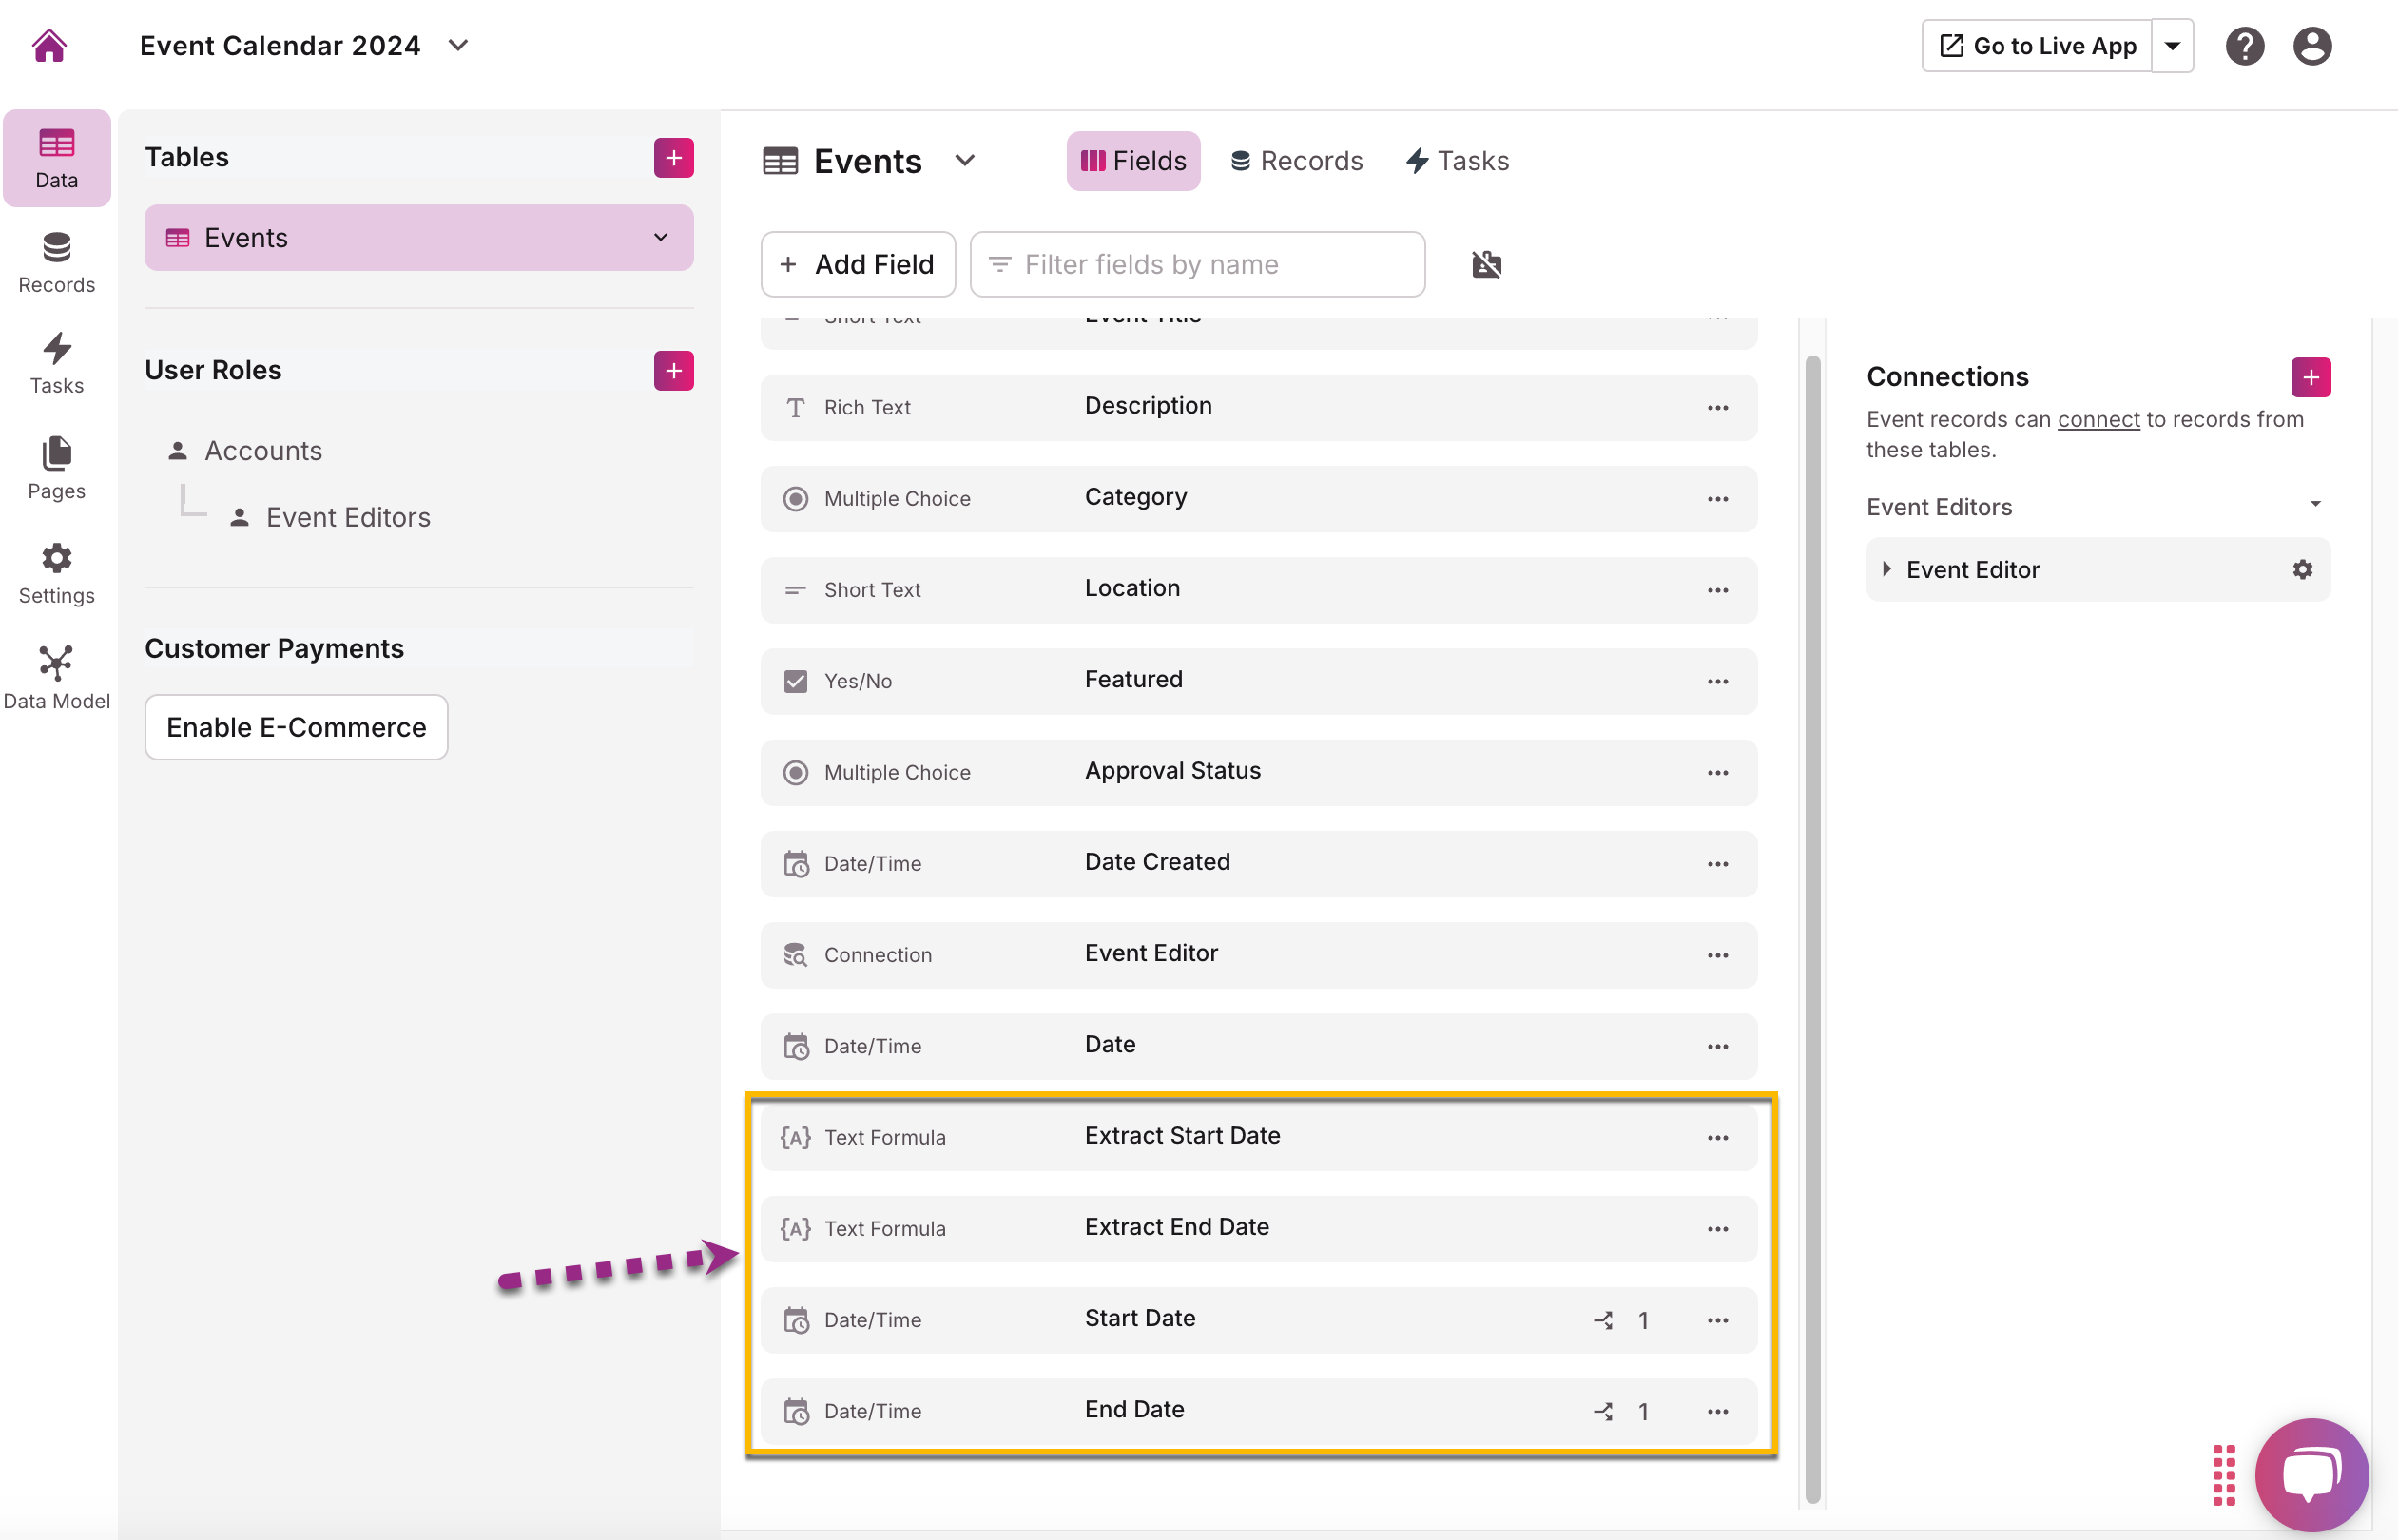
Task: Open options menu for Featured field
Action: click(1717, 681)
